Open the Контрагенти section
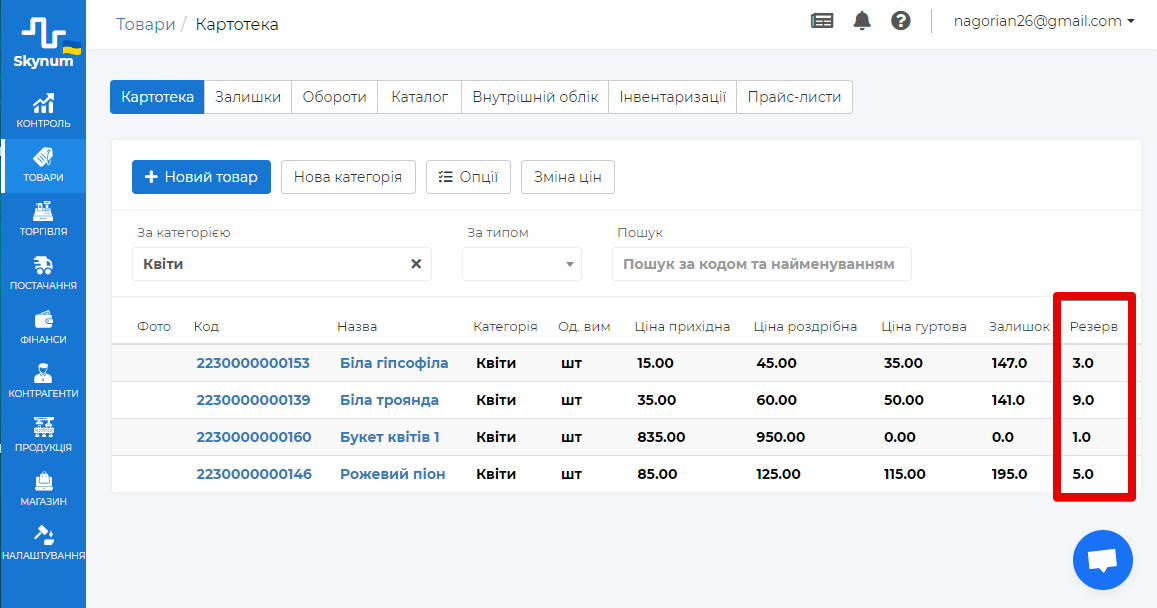 43,381
